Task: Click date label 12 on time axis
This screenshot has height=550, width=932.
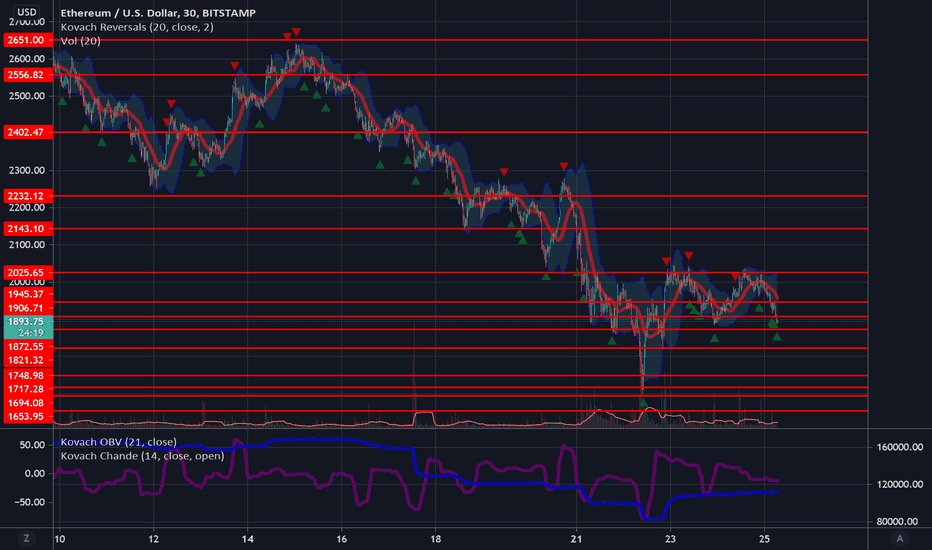Action: 153,539
